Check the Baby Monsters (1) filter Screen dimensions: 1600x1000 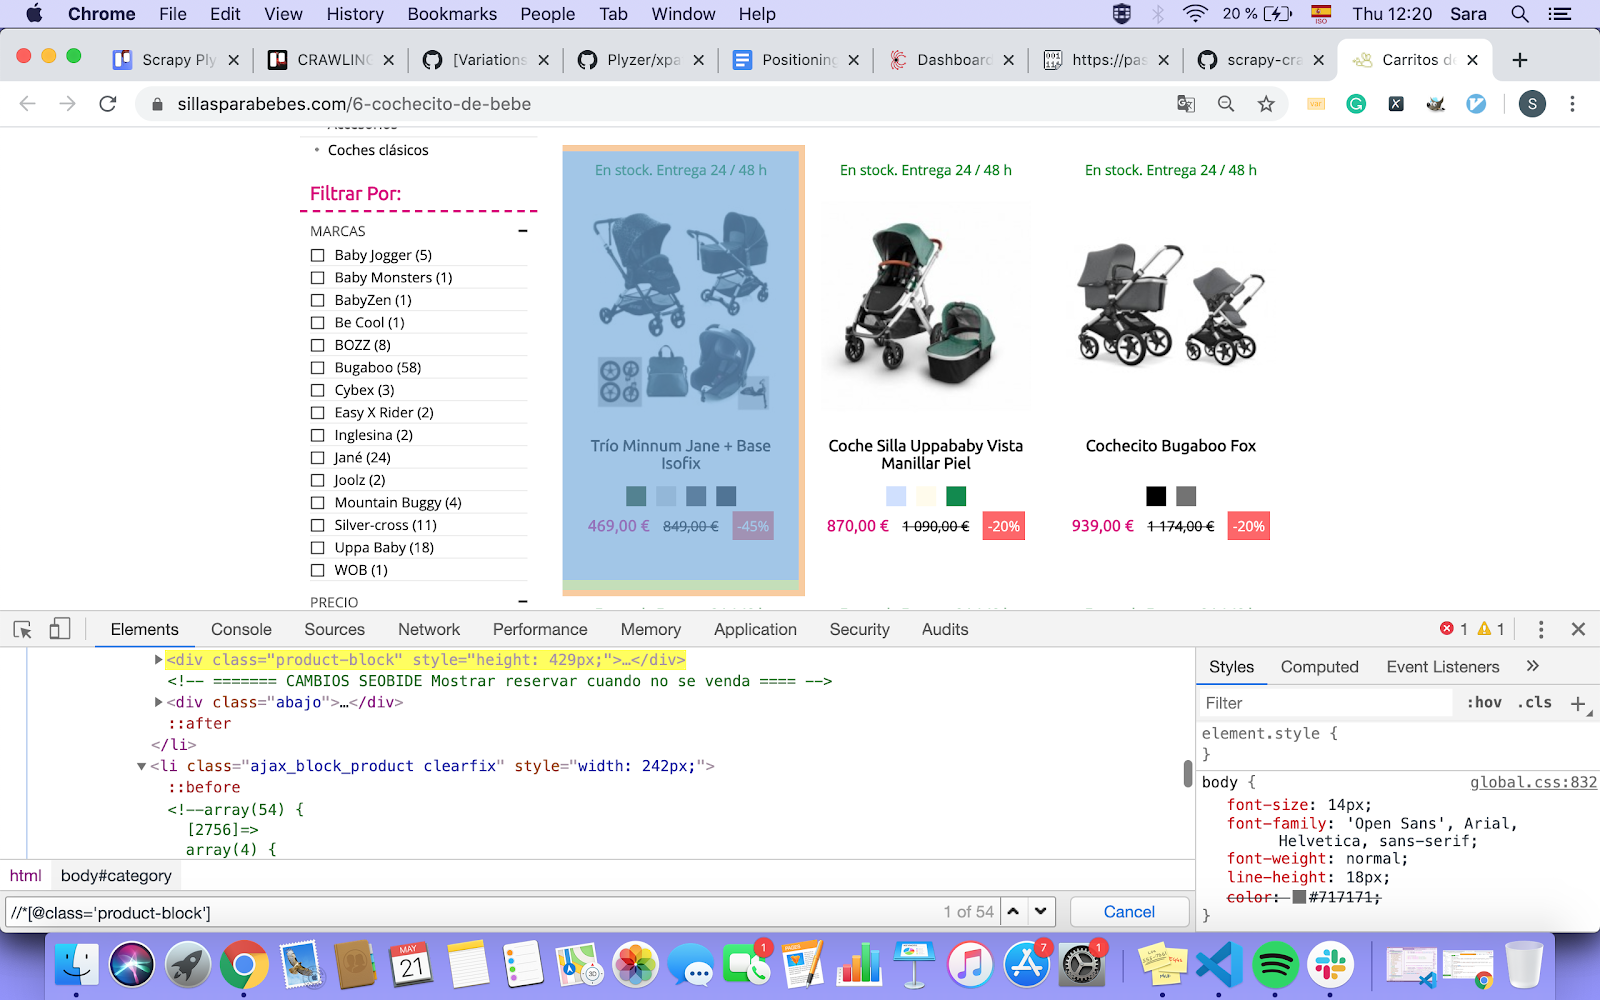click(318, 278)
